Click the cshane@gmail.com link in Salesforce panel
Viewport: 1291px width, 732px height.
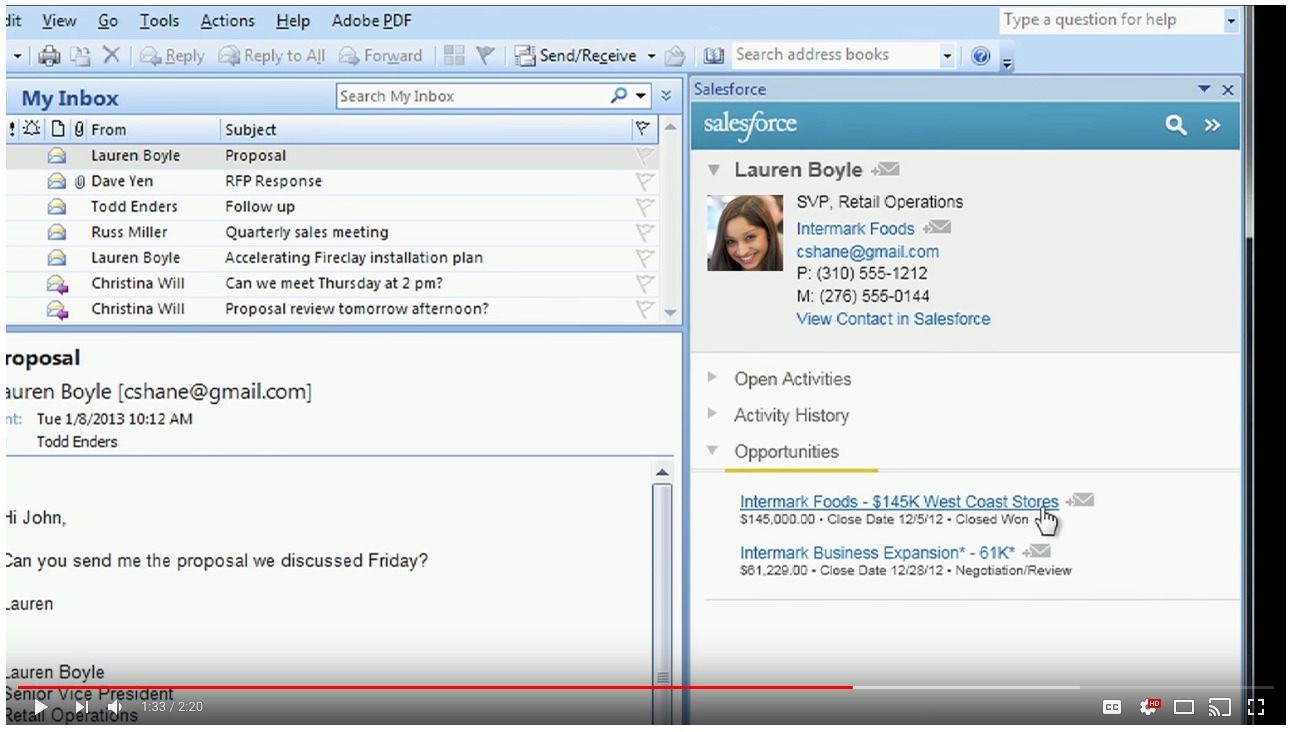867,251
